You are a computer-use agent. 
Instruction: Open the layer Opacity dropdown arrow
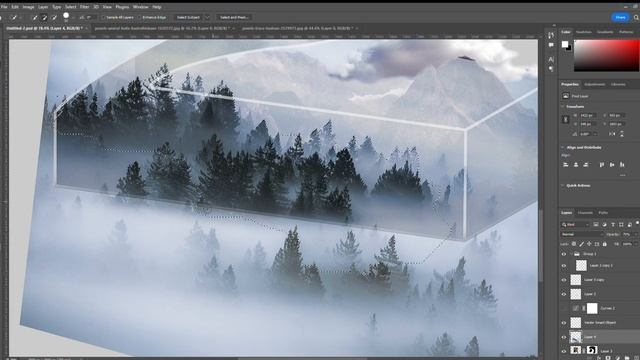[x=636, y=234]
